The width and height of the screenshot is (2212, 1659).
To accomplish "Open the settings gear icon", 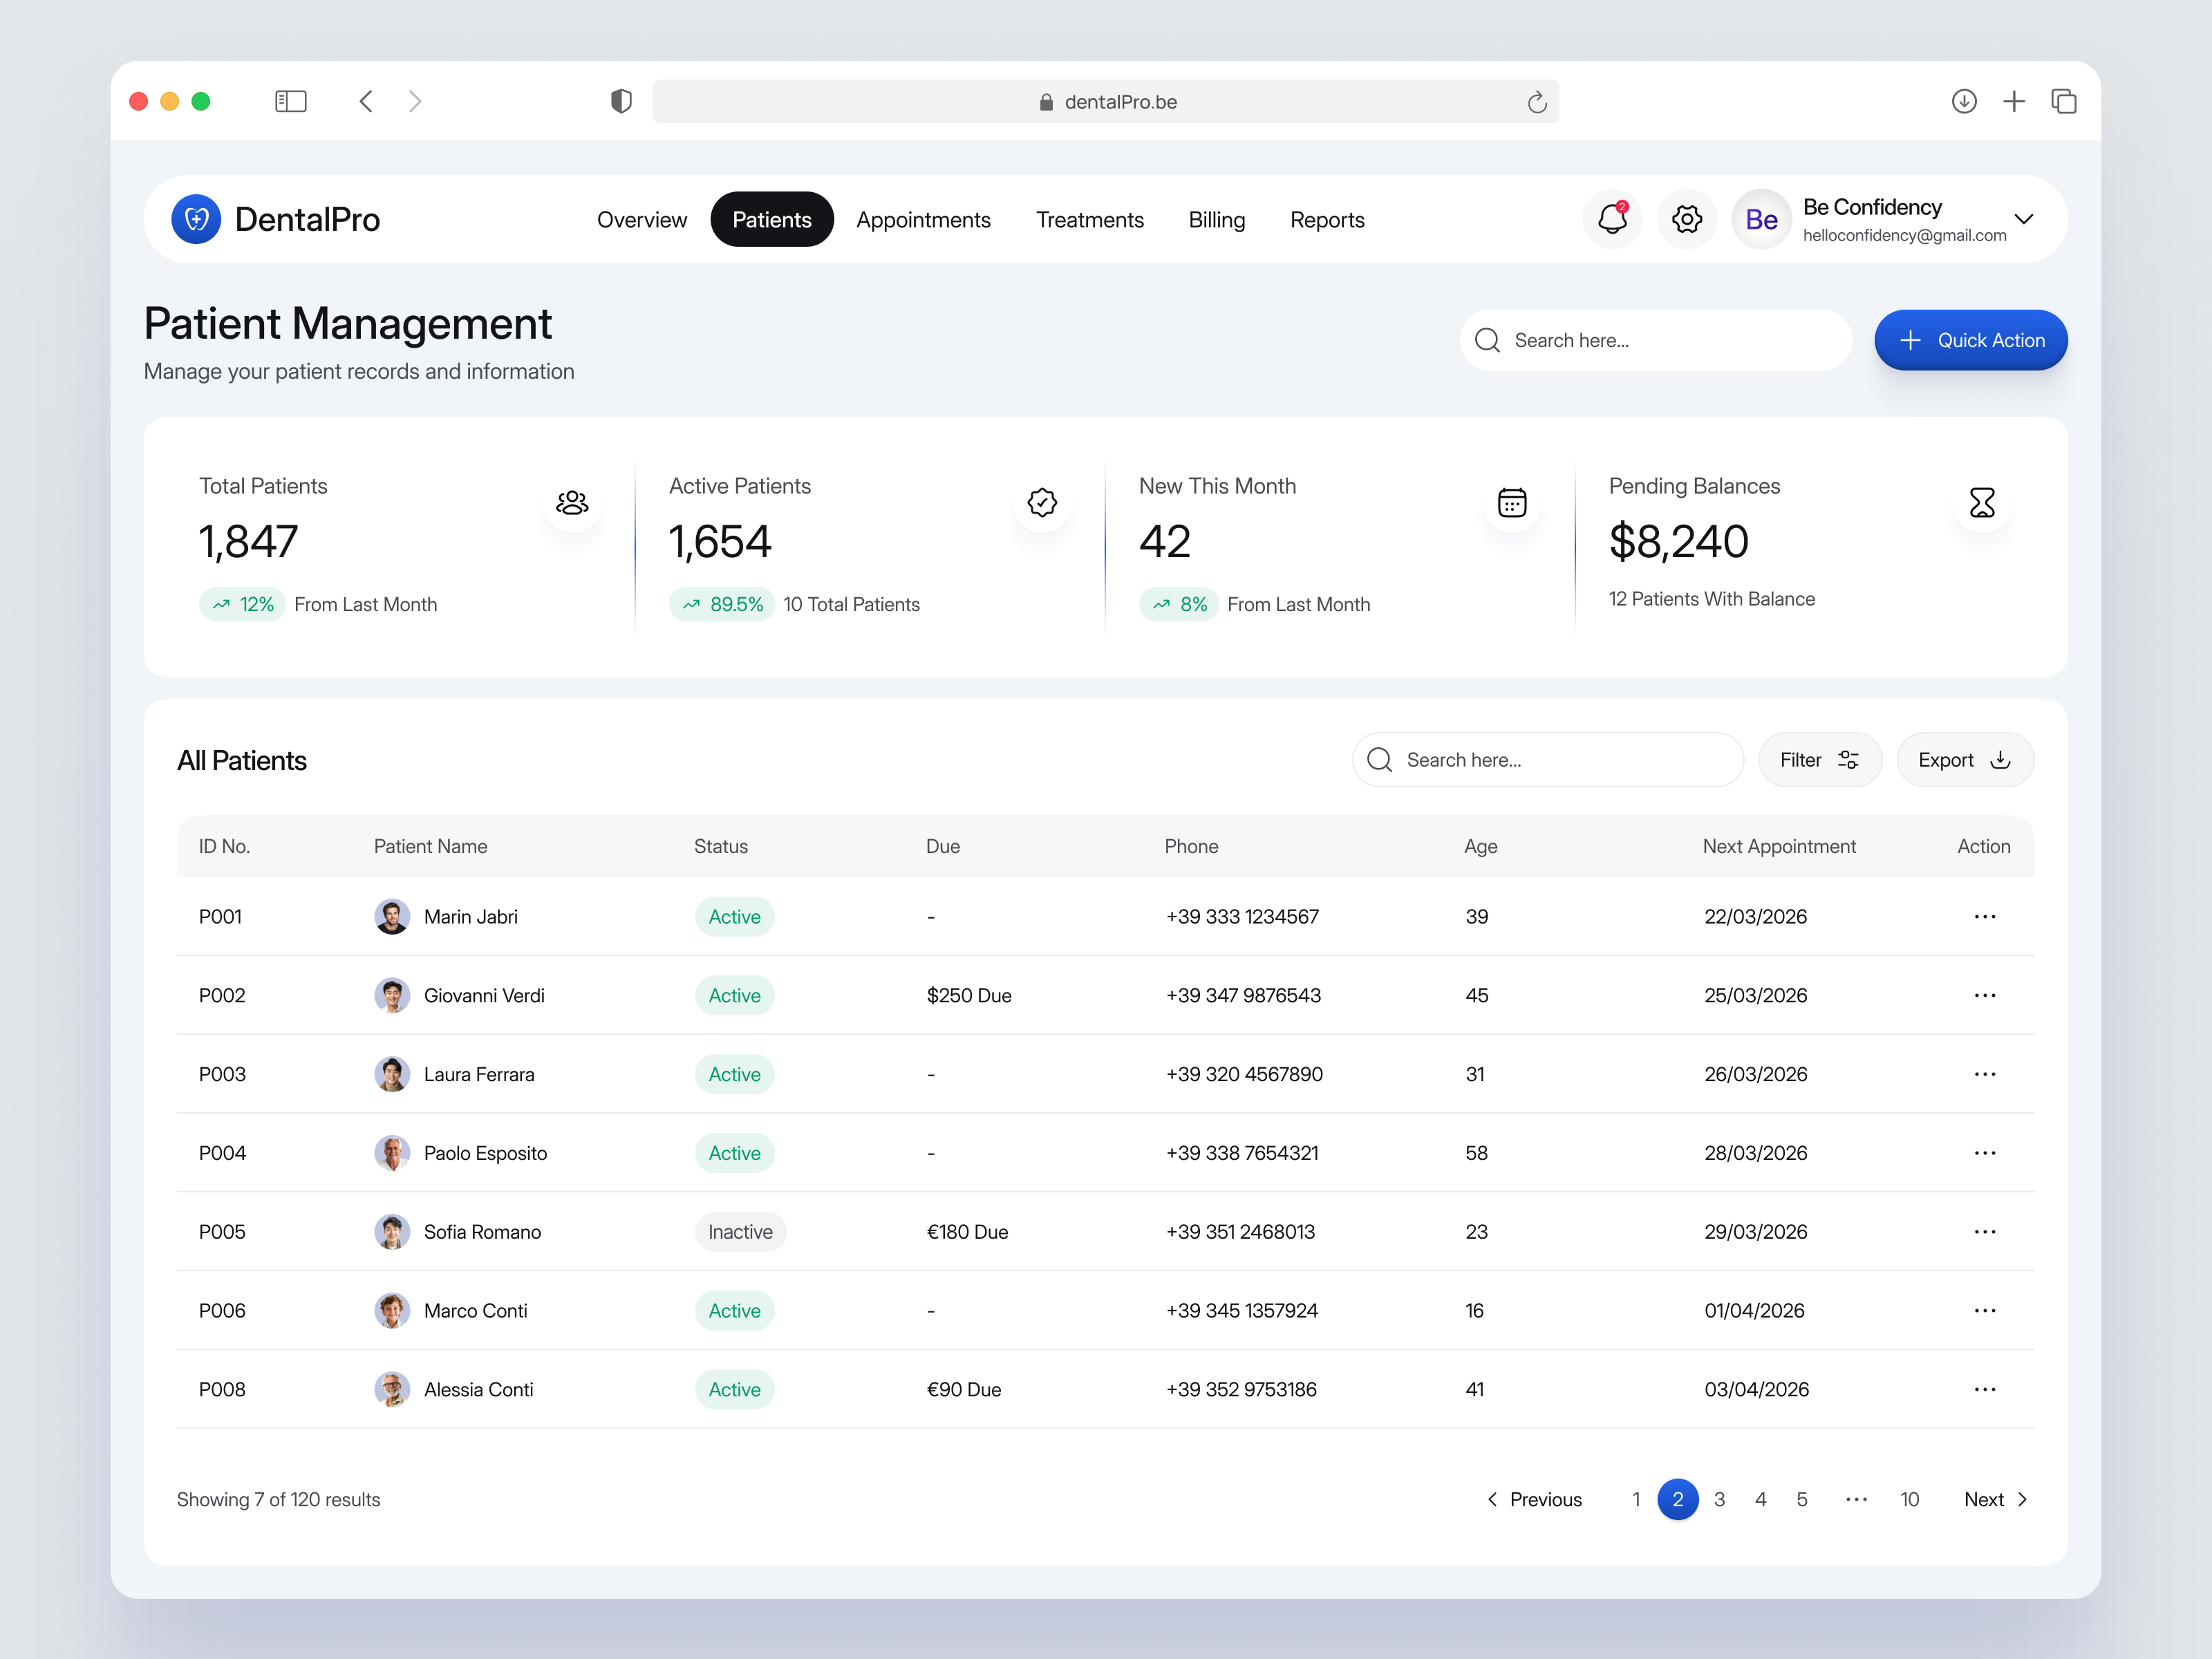I will 1686,219.
